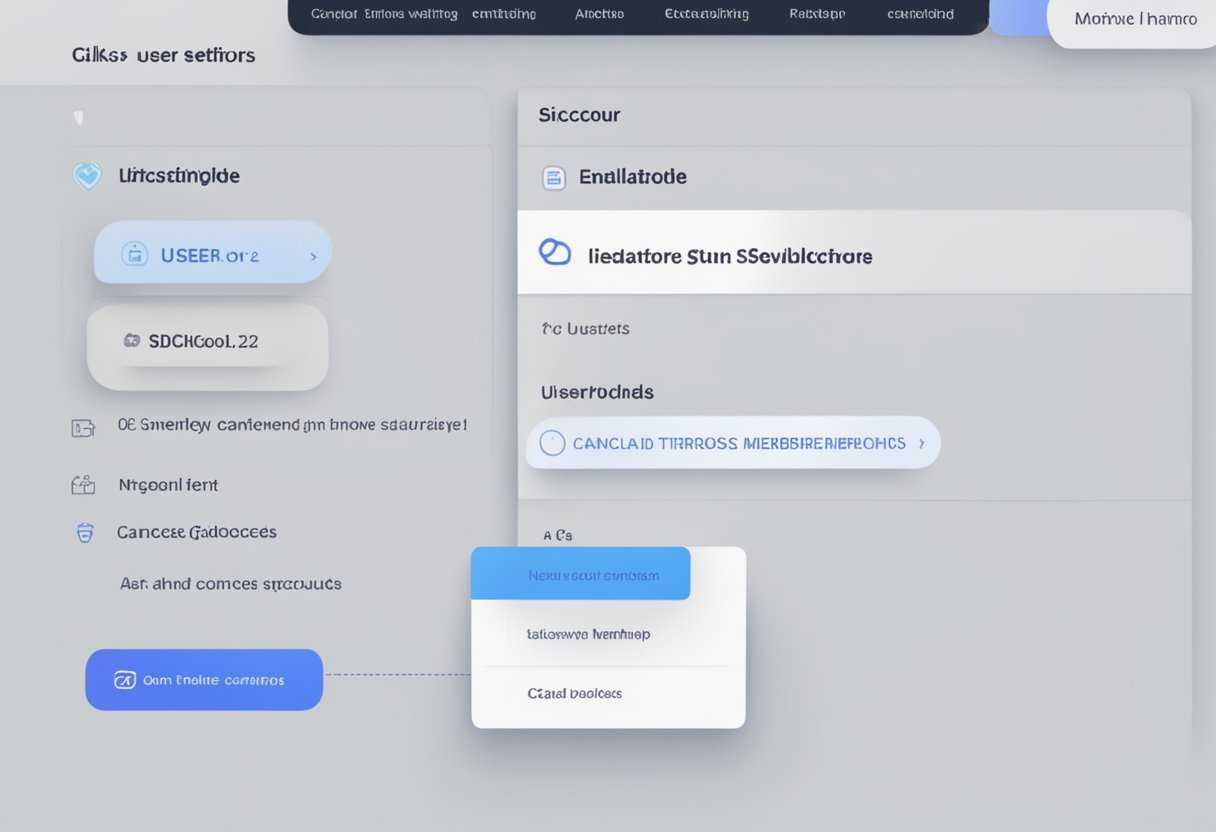Select the radio circle in CANCLAID TIRROSS row
1216x832 pixels.
(552, 443)
